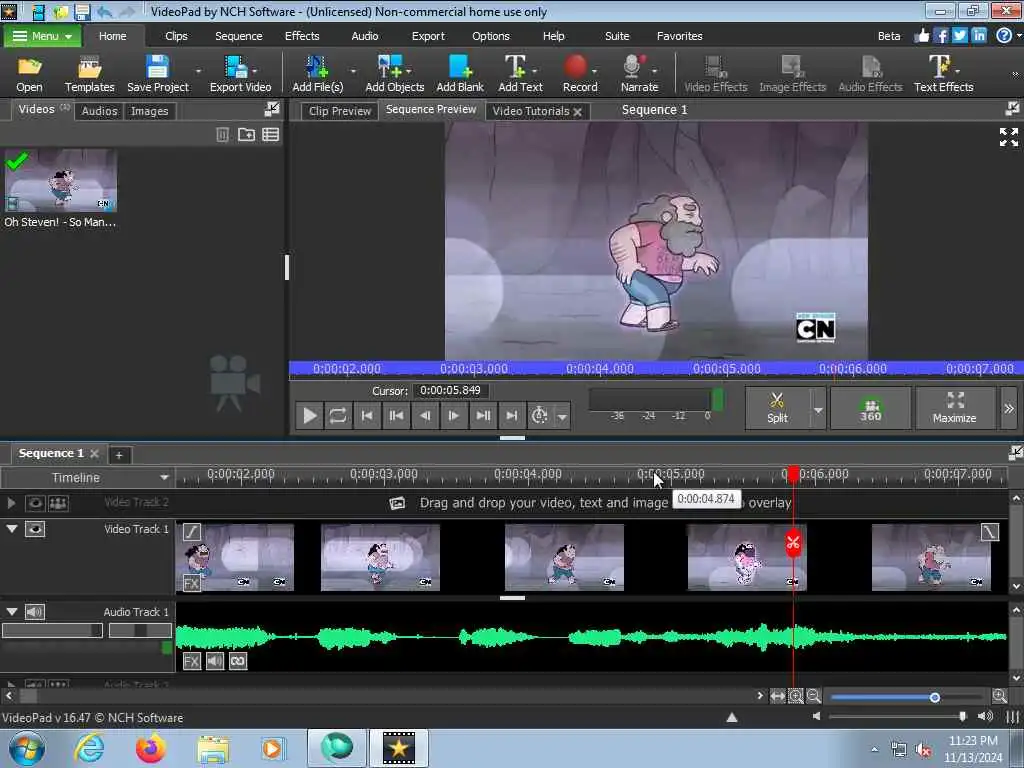Open the green Menu dropdown

[42, 36]
